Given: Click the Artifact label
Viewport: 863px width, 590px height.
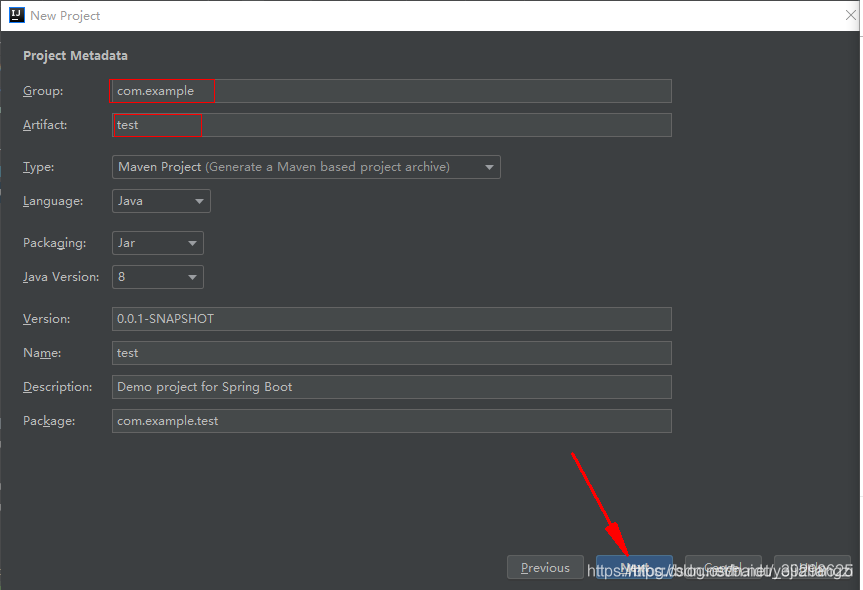Looking at the screenshot, I should [x=45, y=125].
